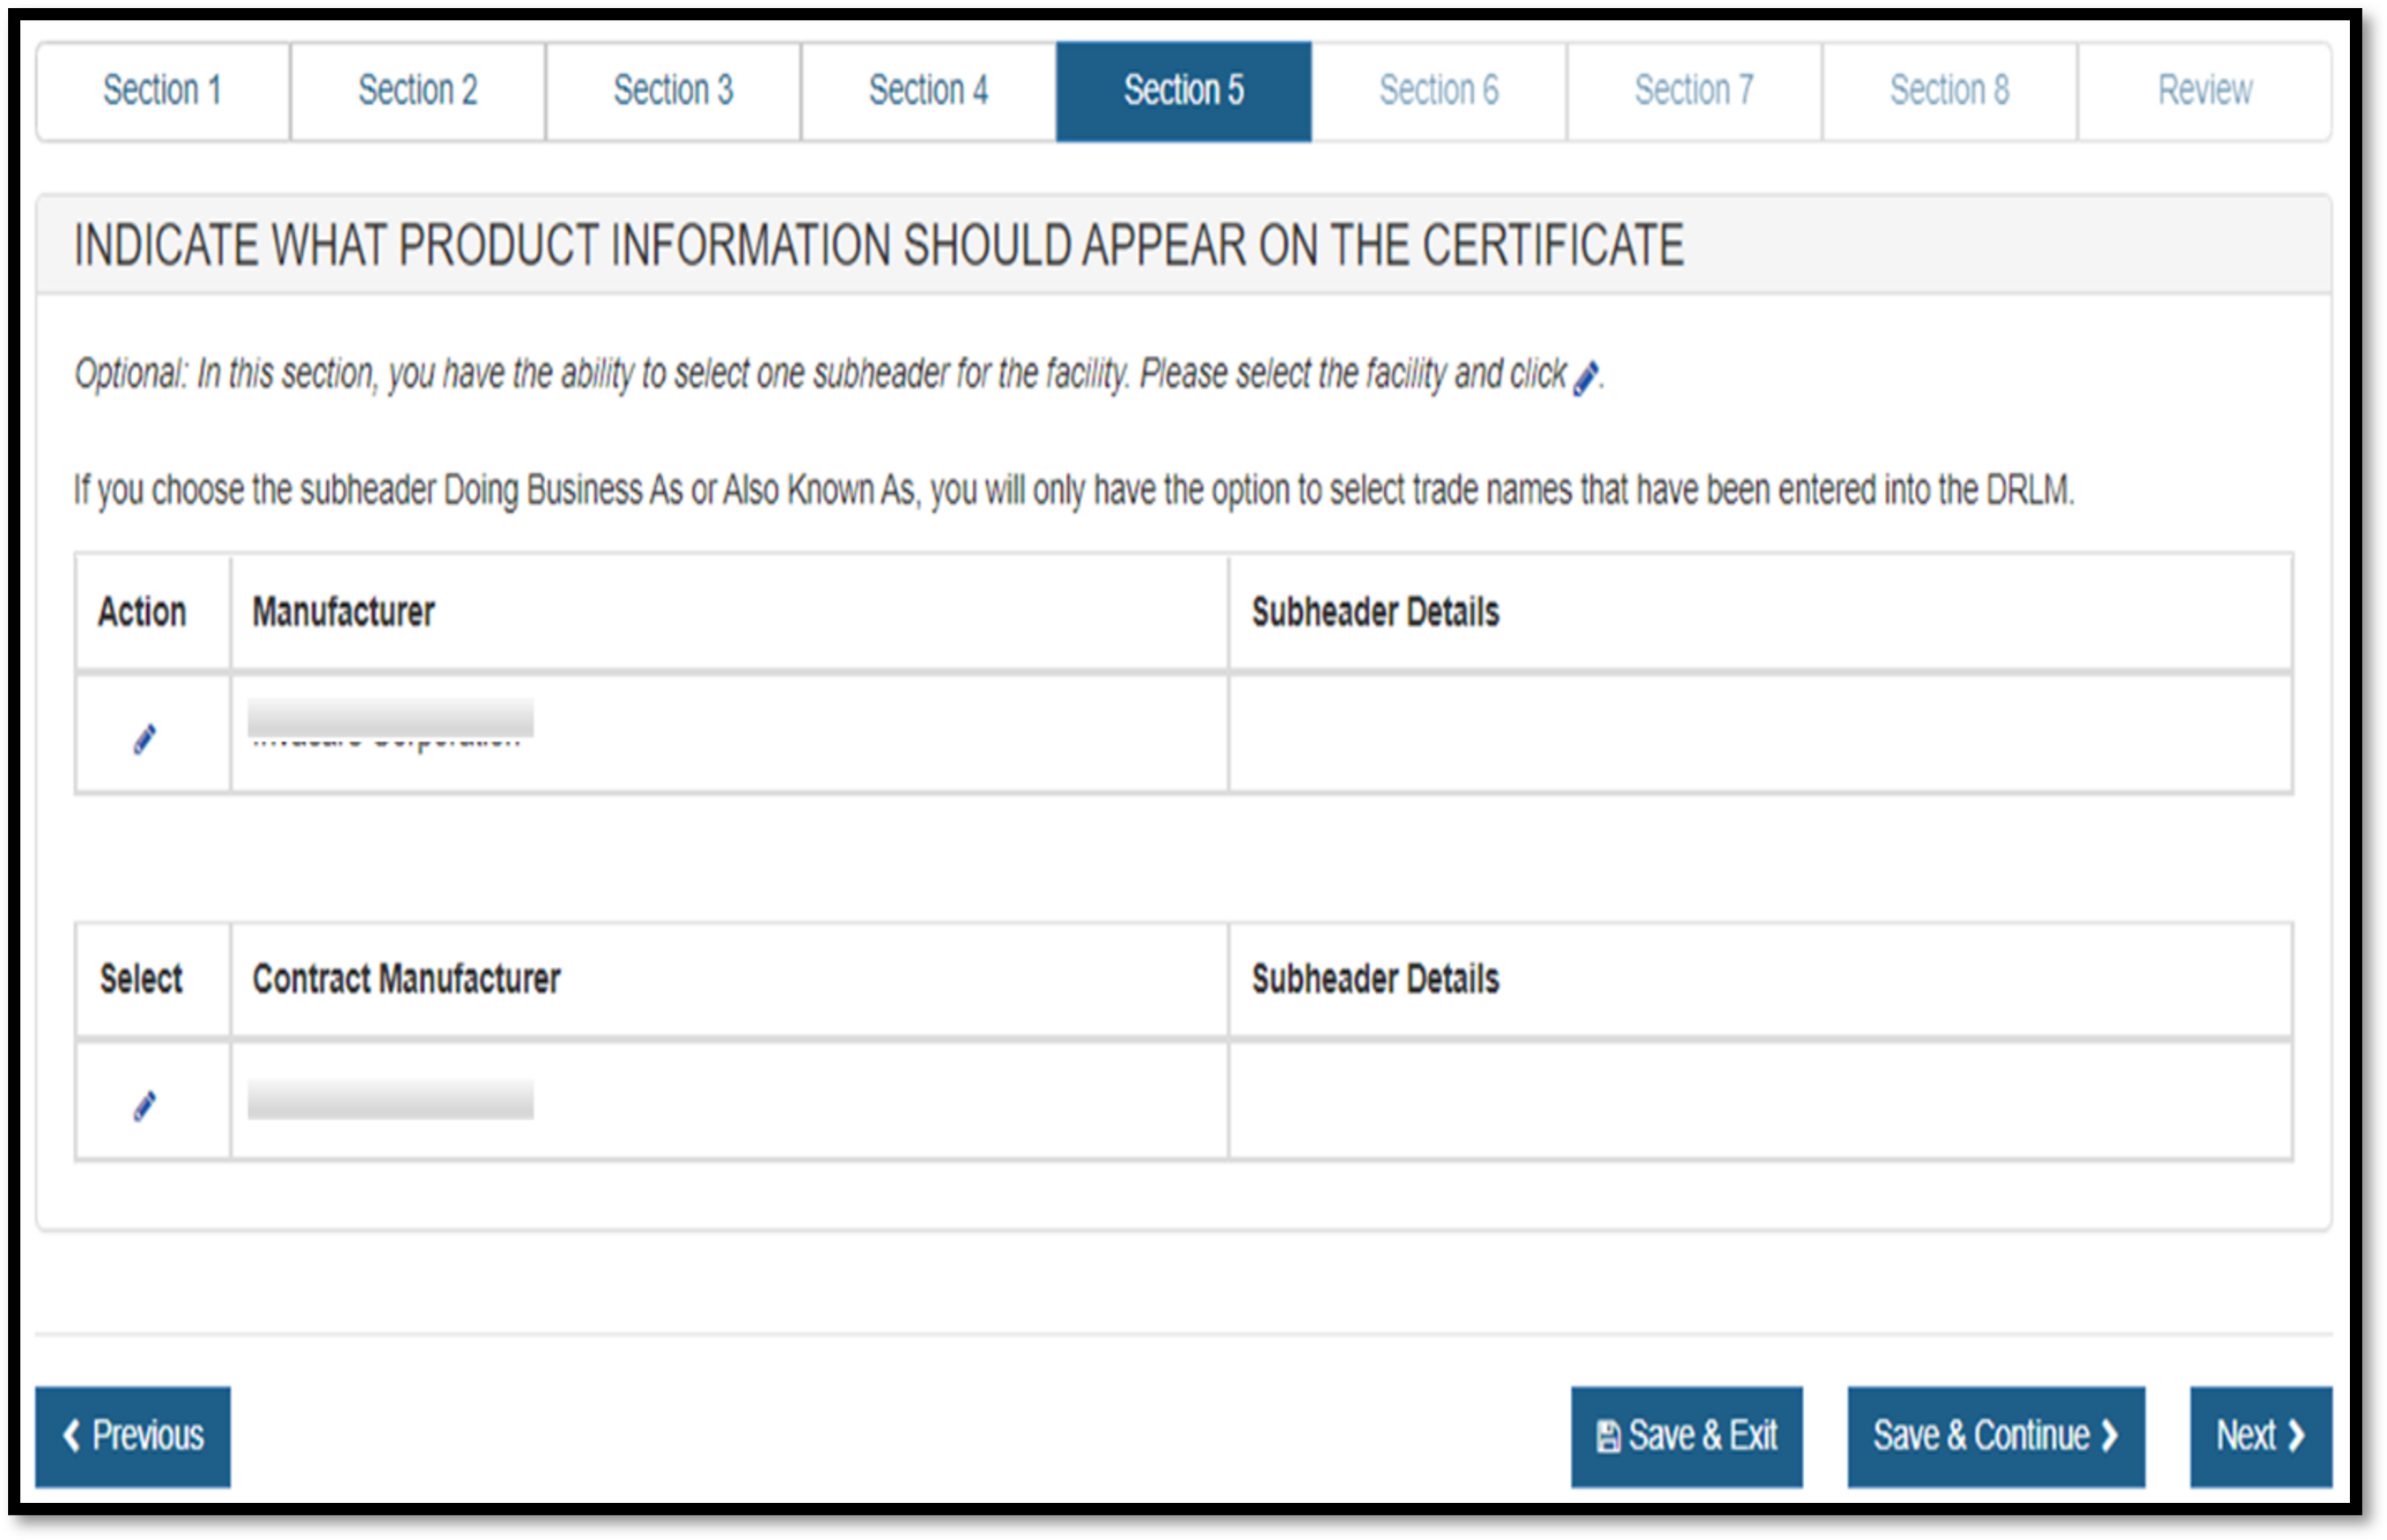Viewport: 2387px width, 1540px height.
Task: Click the active Section 5 tab
Action: [x=1183, y=91]
